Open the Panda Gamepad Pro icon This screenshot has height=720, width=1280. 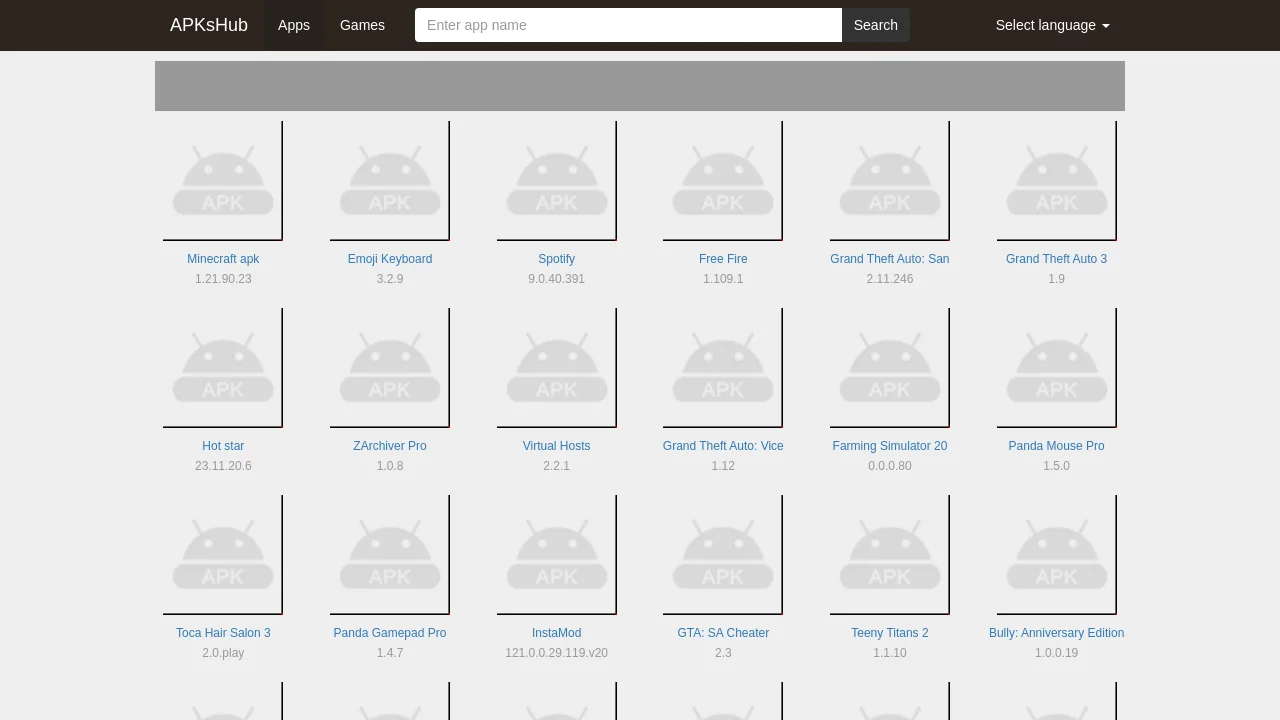click(390, 555)
